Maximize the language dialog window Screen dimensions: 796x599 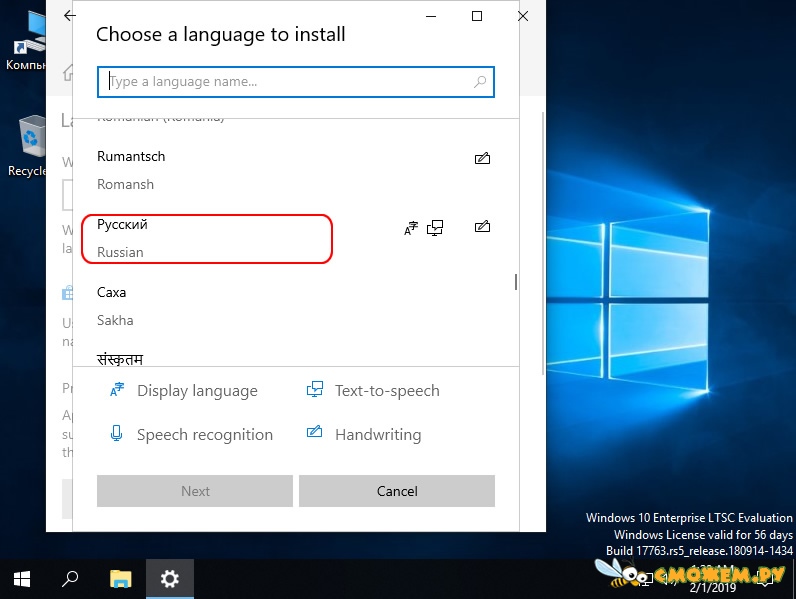click(x=477, y=16)
